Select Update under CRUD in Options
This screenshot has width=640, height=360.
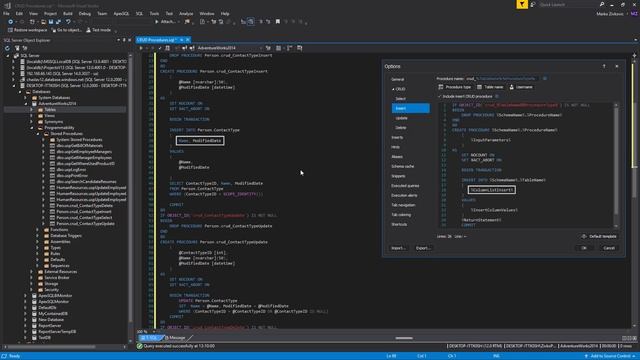(402, 118)
